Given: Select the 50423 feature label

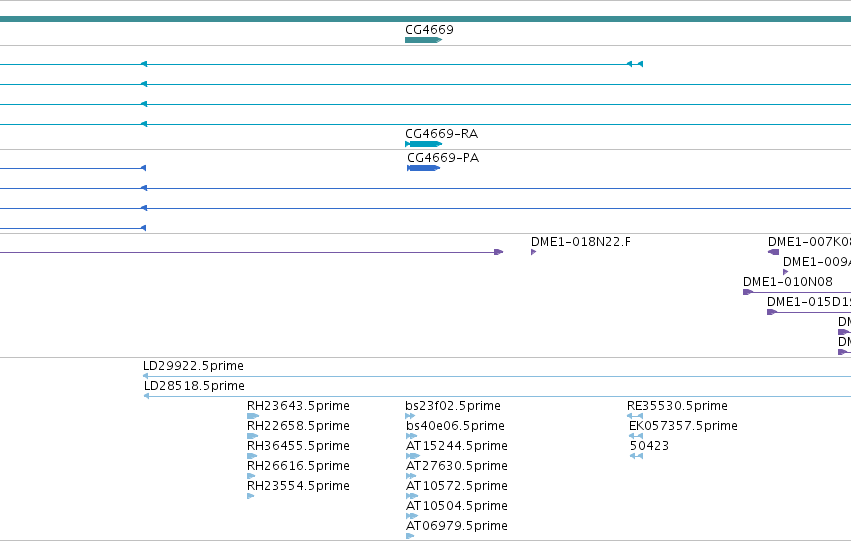Looking at the screenshot, I should click(650, 446).
